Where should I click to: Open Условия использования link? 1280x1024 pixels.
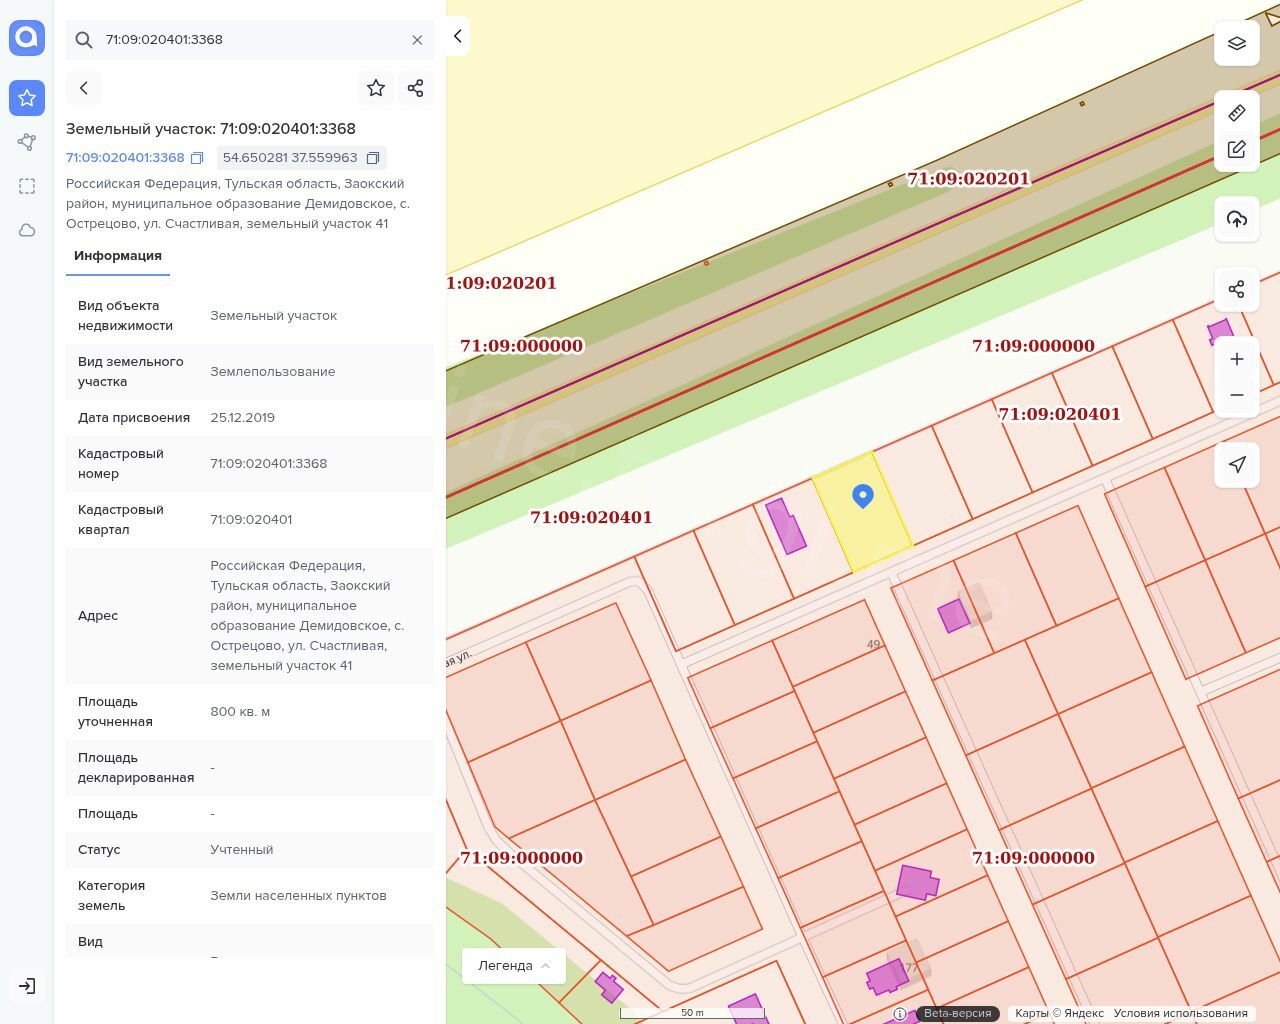coord(1180,1013)
